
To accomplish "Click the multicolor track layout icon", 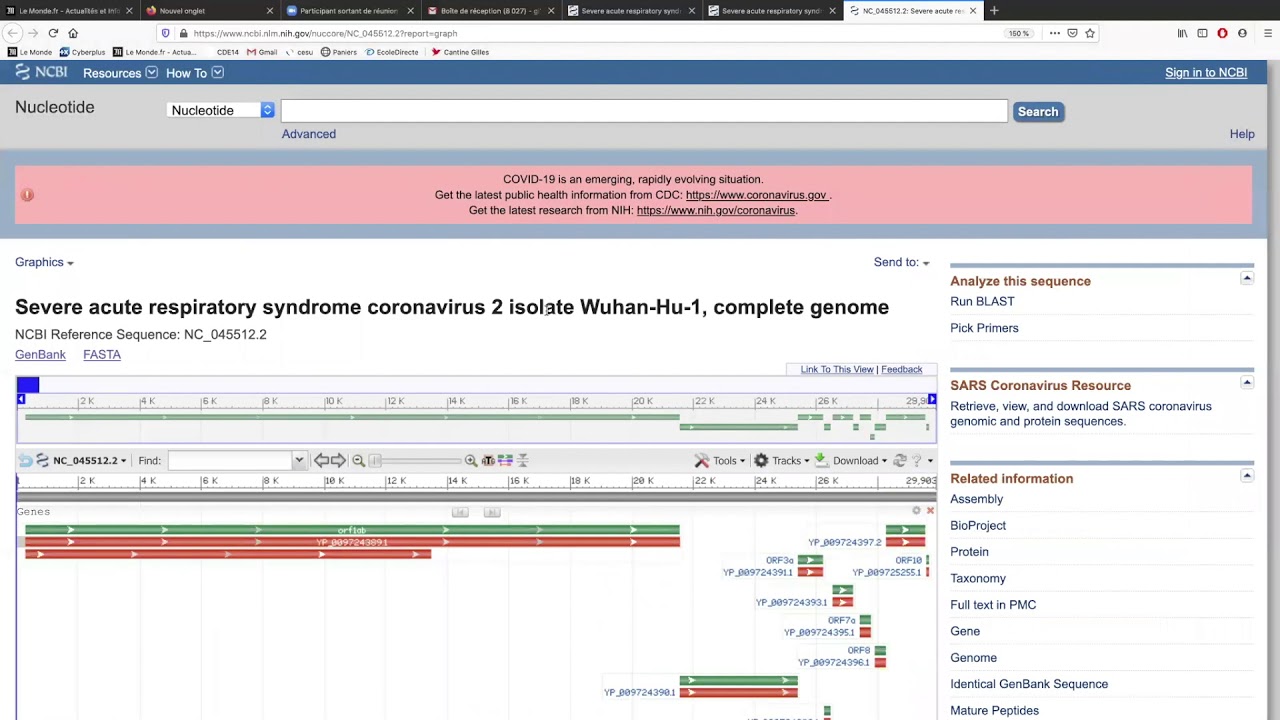I will pyautogui.click(x=505, y=460).
